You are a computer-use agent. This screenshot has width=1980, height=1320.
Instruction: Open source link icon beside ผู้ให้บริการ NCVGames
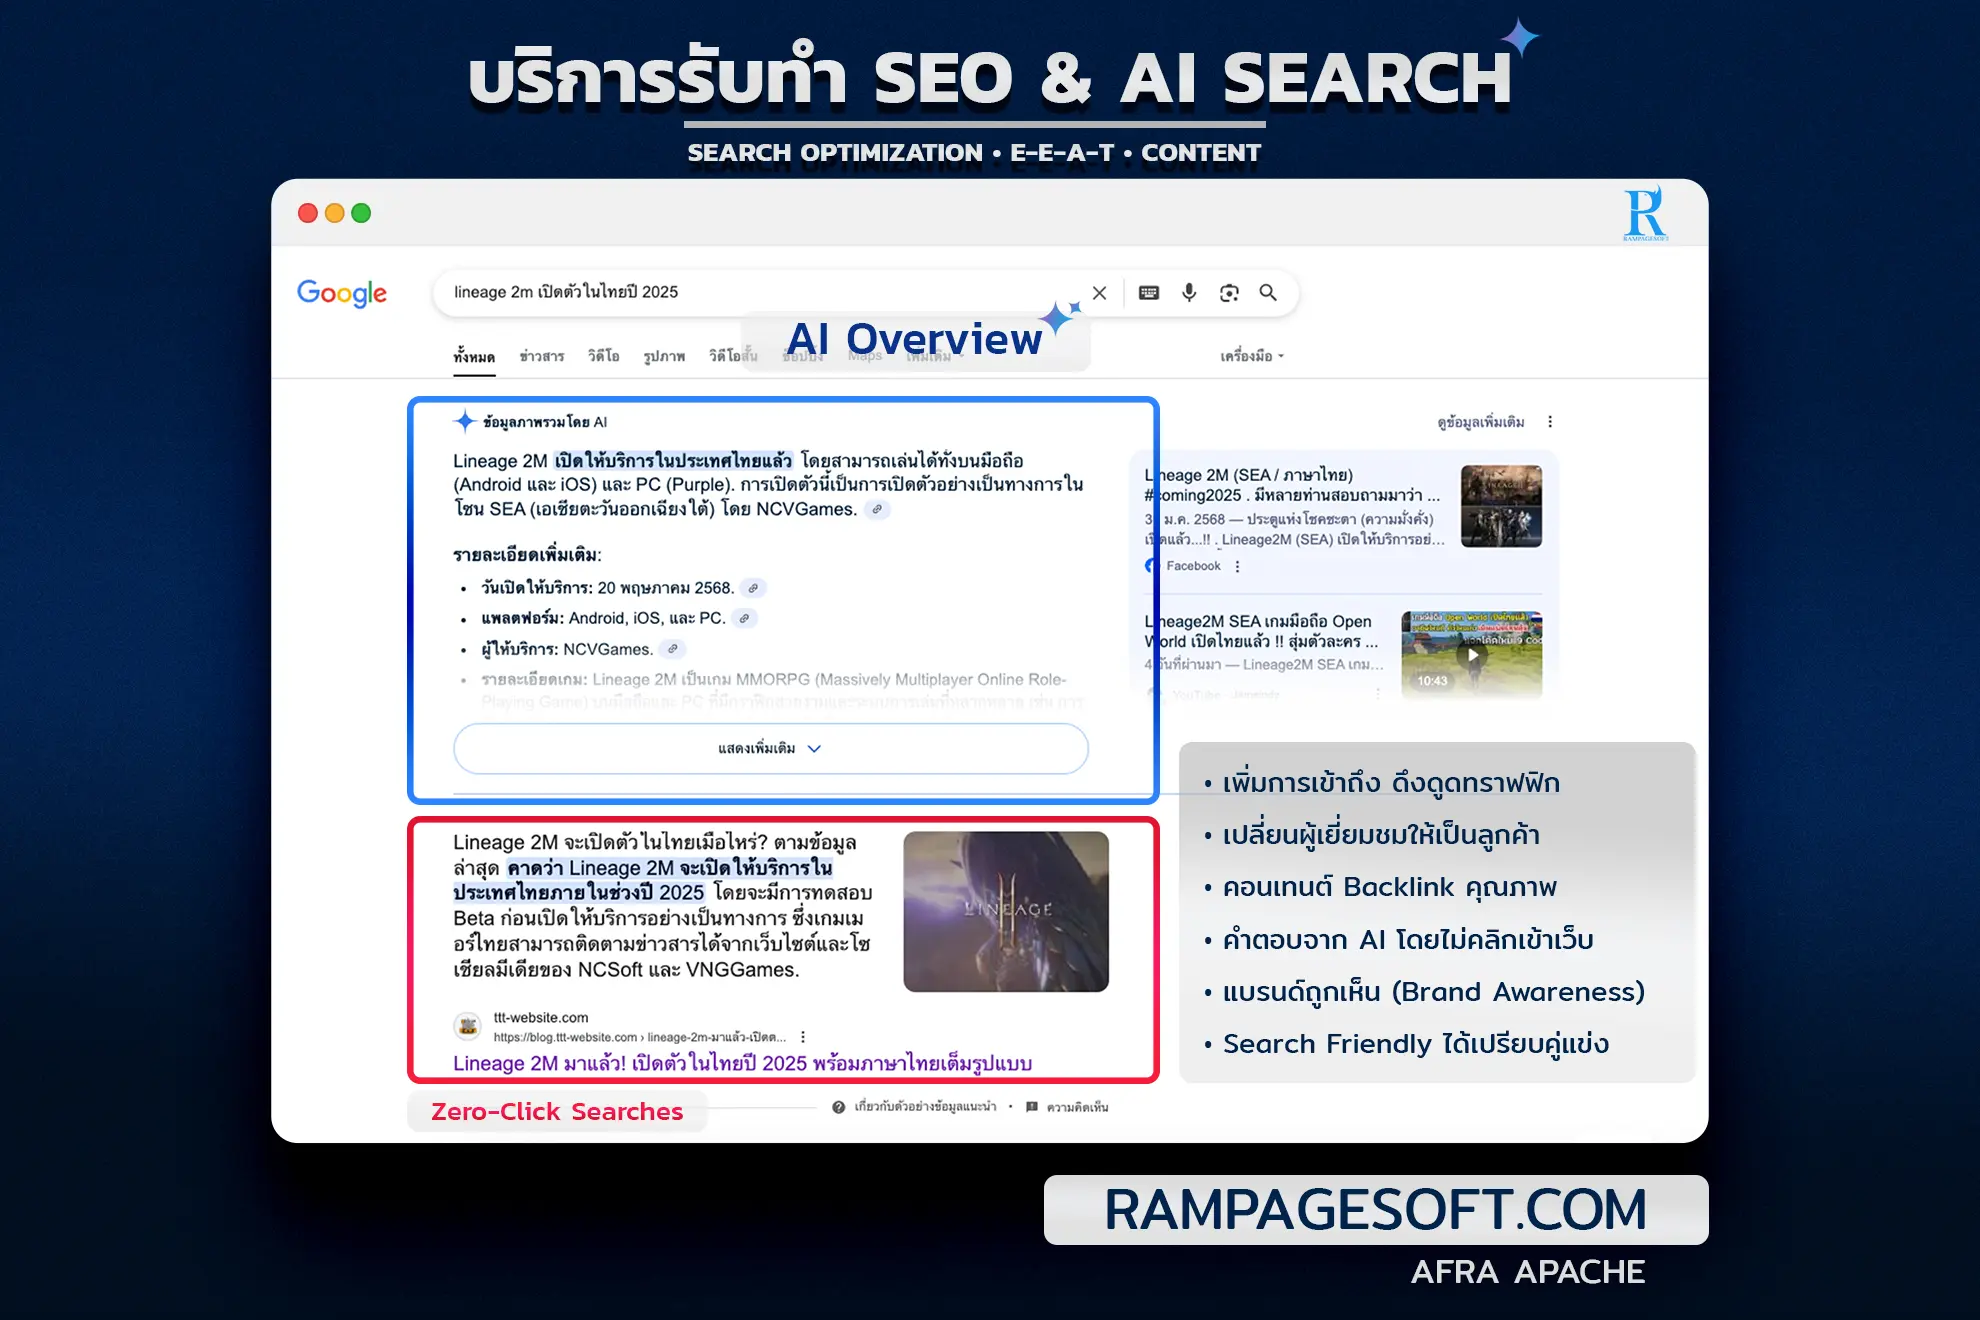coord(673,650)
